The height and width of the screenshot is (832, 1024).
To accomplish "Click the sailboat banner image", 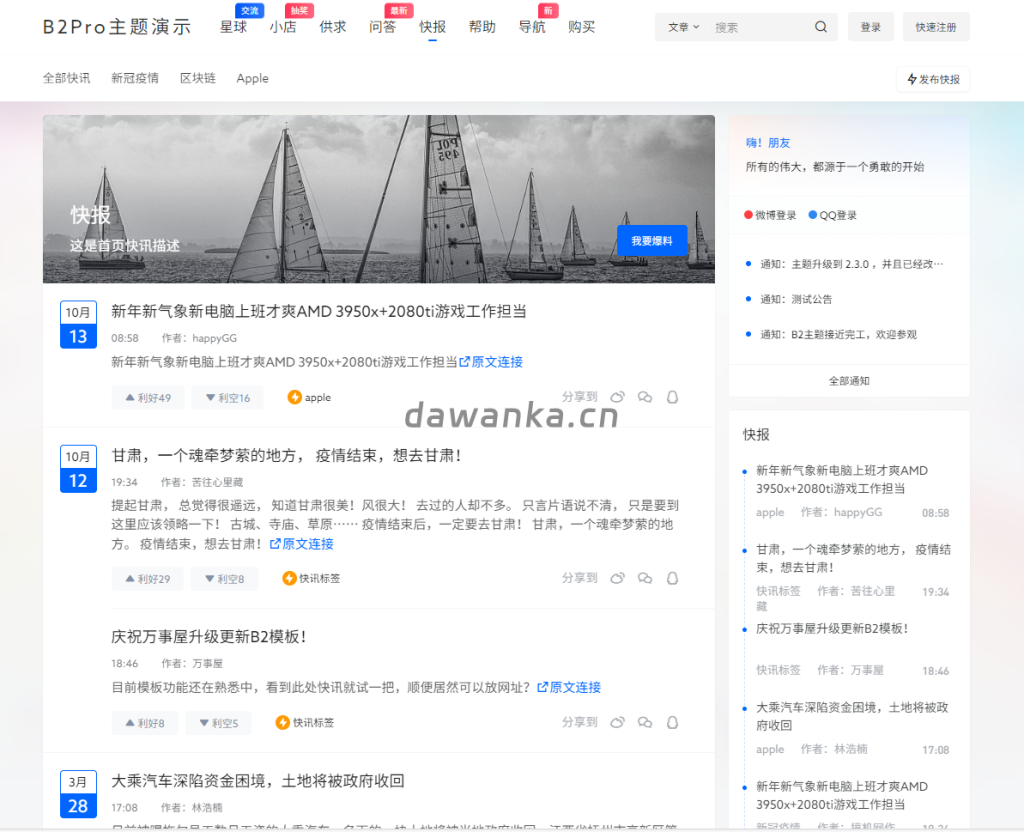I will (x=379, y=199).
